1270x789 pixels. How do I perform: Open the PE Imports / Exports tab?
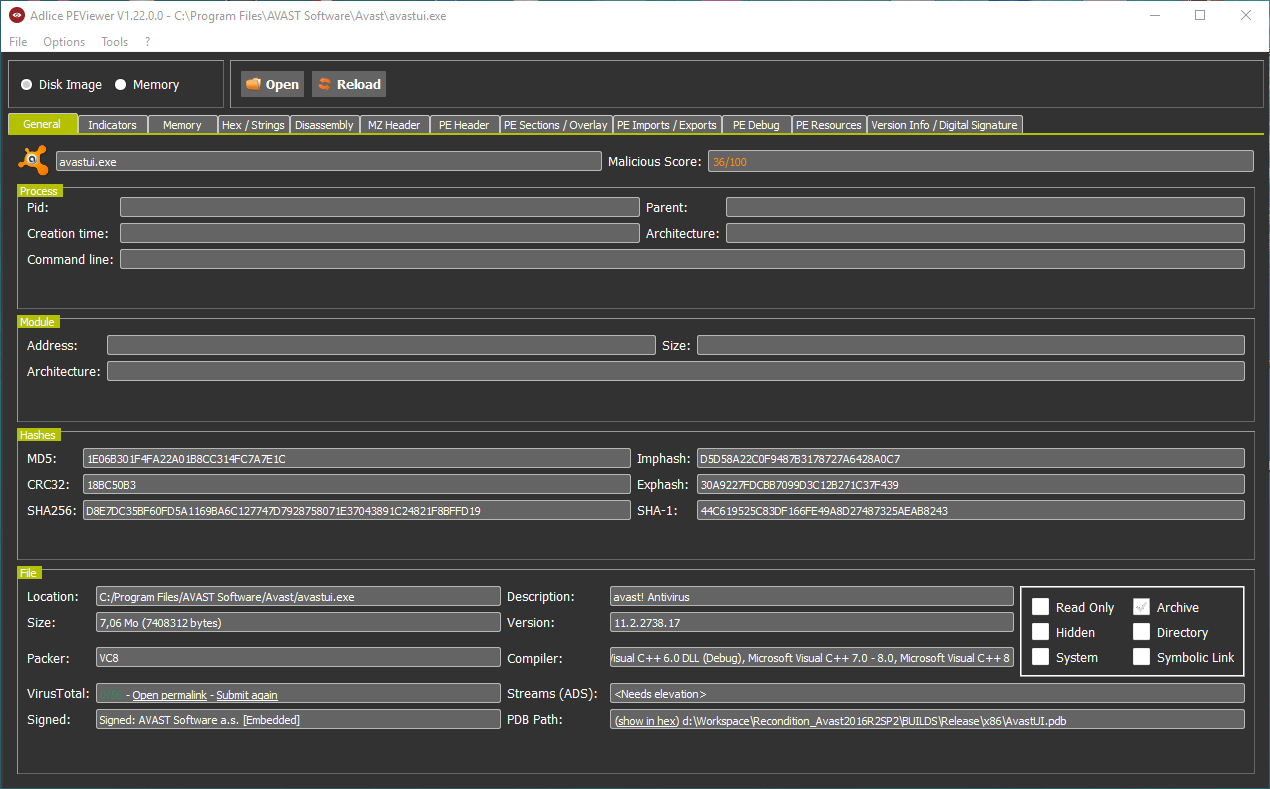[x=666, y=125]
